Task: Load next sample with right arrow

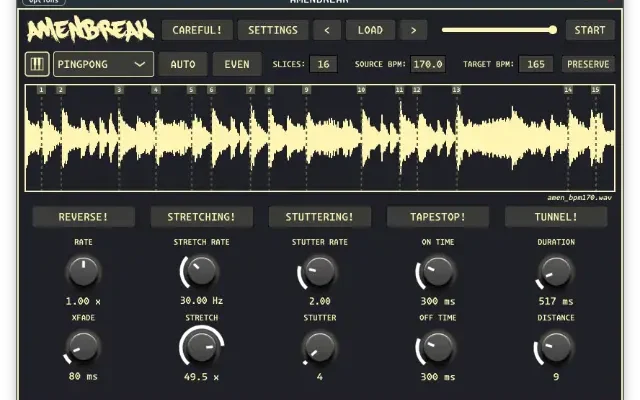Action: coord(414,30)
